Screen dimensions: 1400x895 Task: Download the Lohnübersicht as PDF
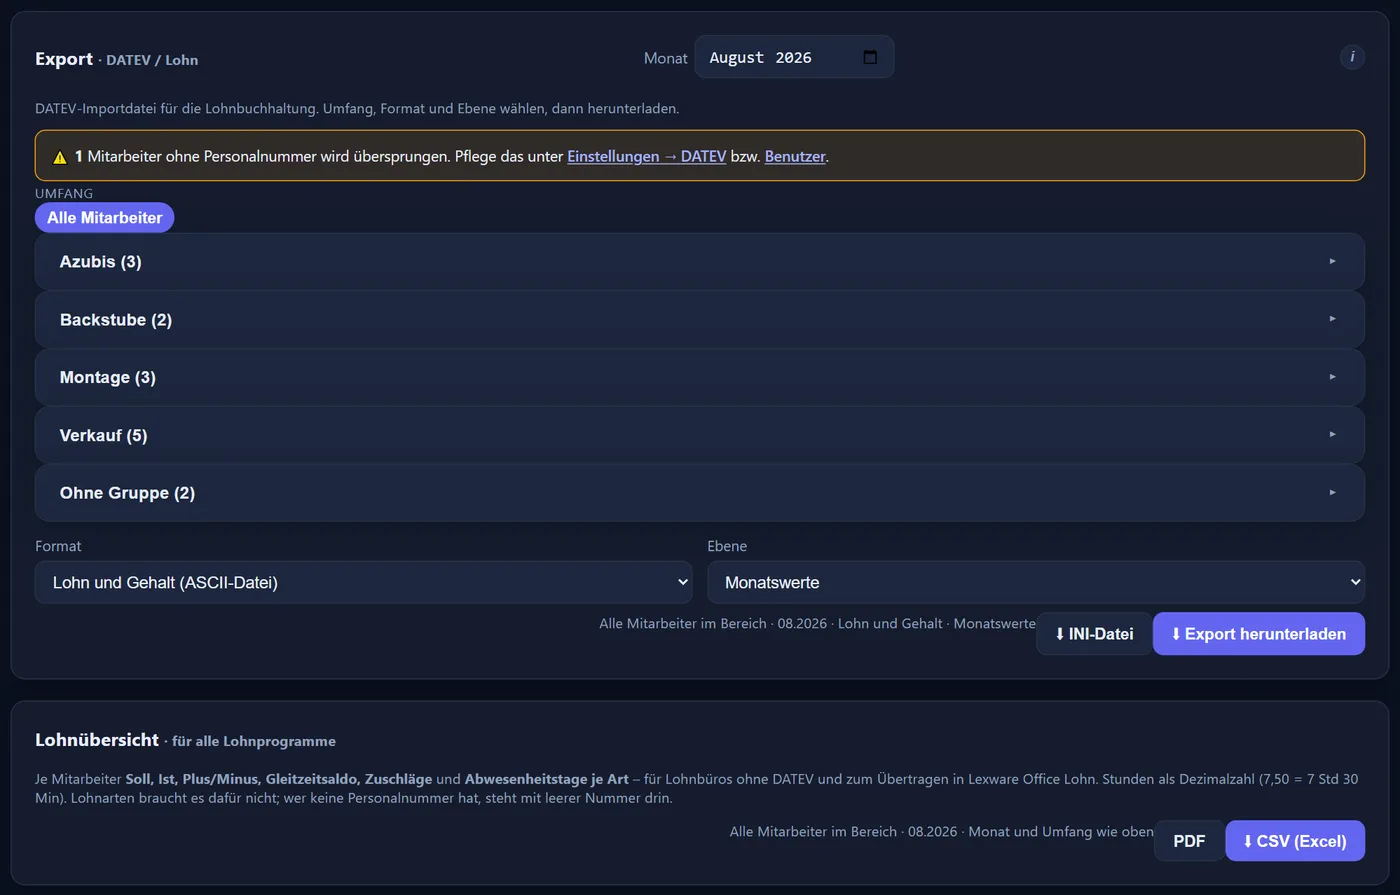point(1189,841)
